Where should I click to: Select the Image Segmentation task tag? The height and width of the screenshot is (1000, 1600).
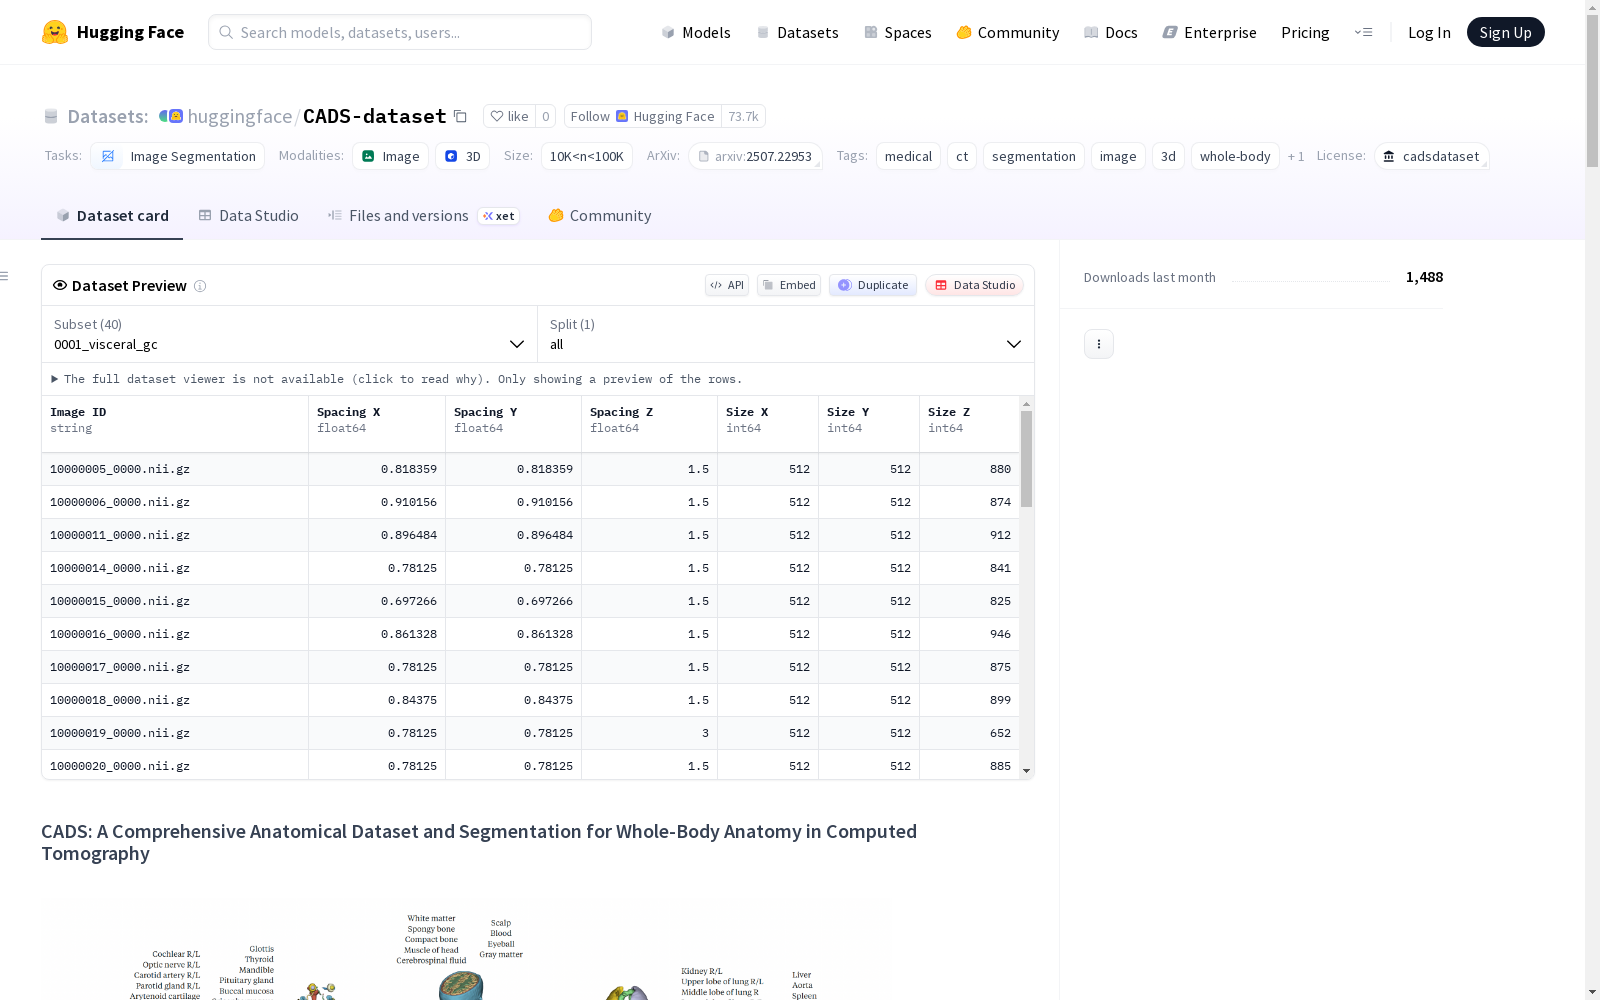[x=178, y=157]
